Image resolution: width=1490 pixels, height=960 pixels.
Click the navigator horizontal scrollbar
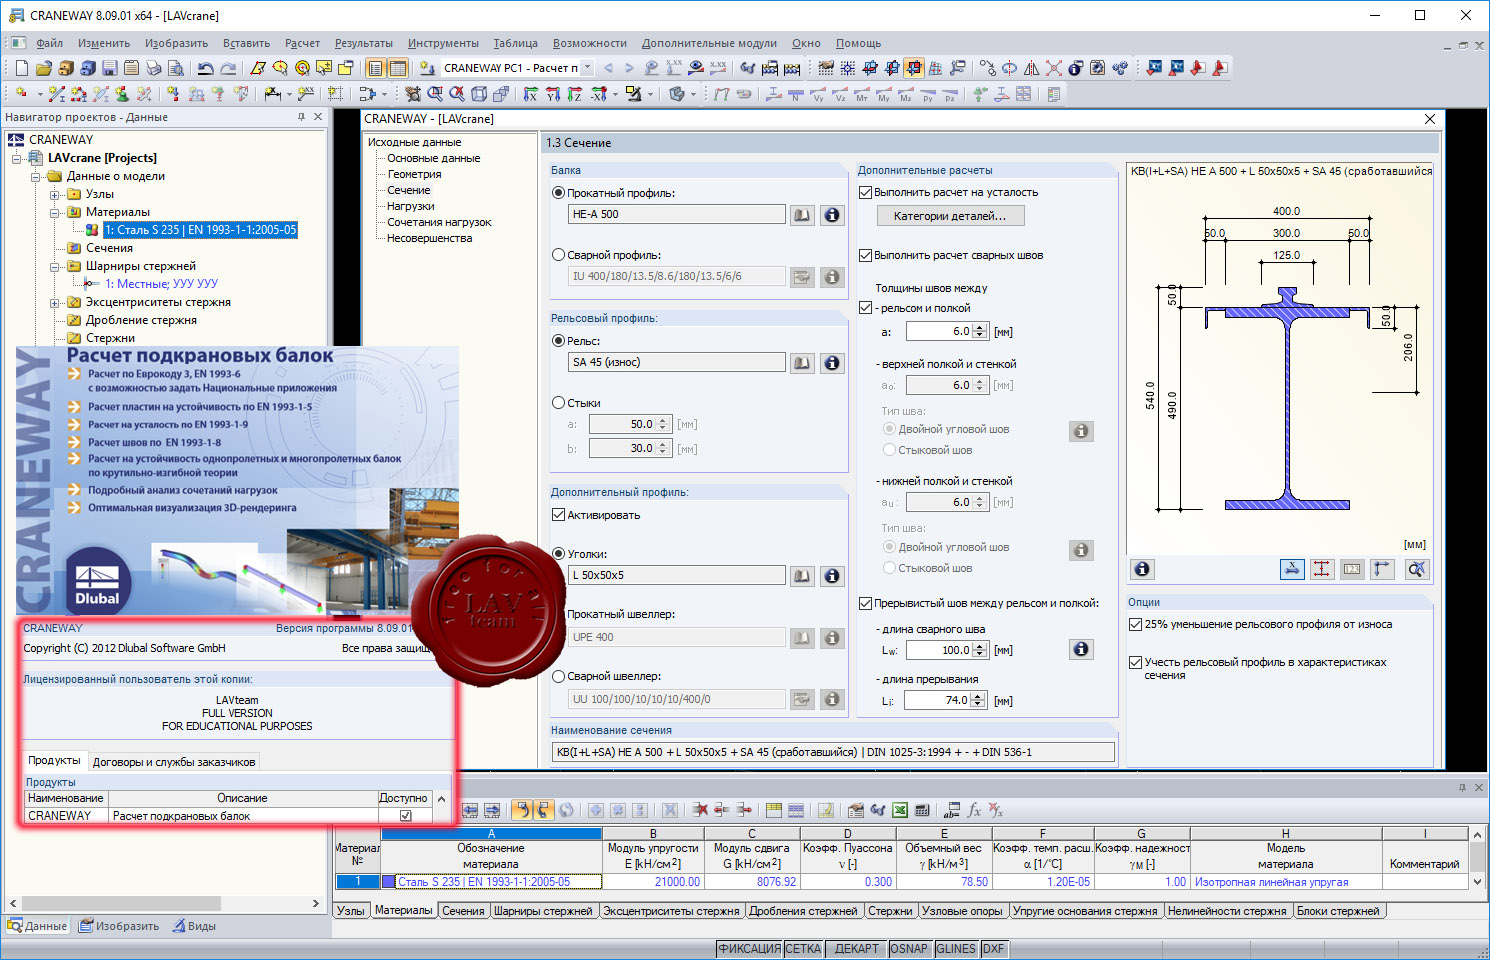point(165,903)
